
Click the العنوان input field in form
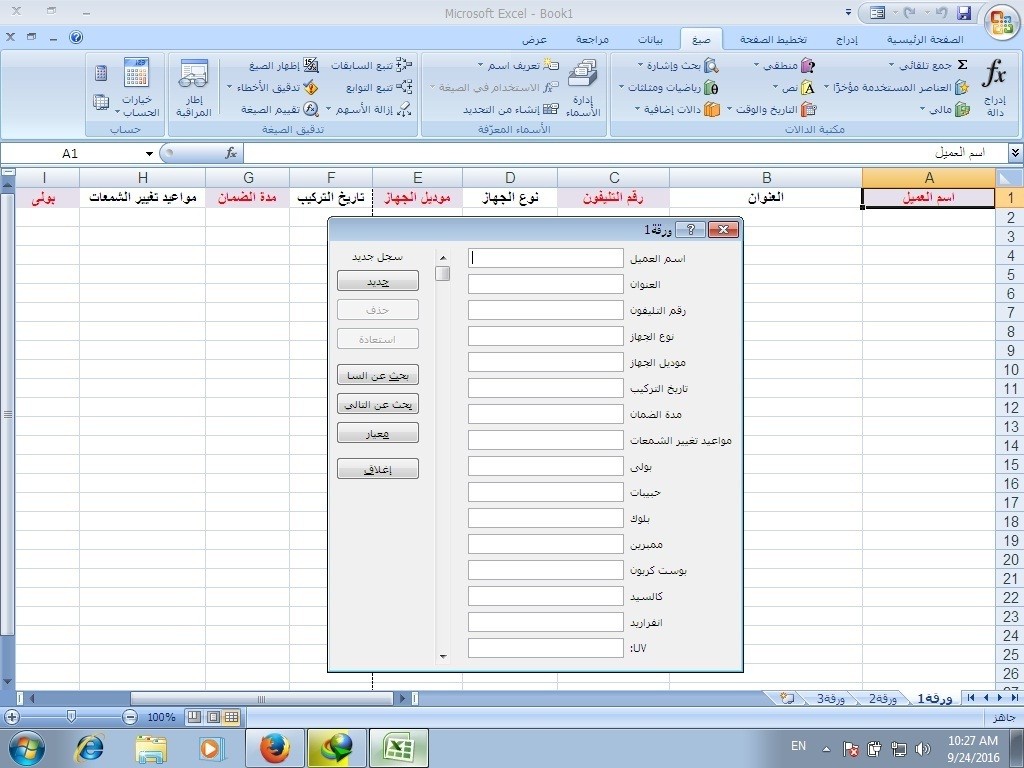(545, 284)
